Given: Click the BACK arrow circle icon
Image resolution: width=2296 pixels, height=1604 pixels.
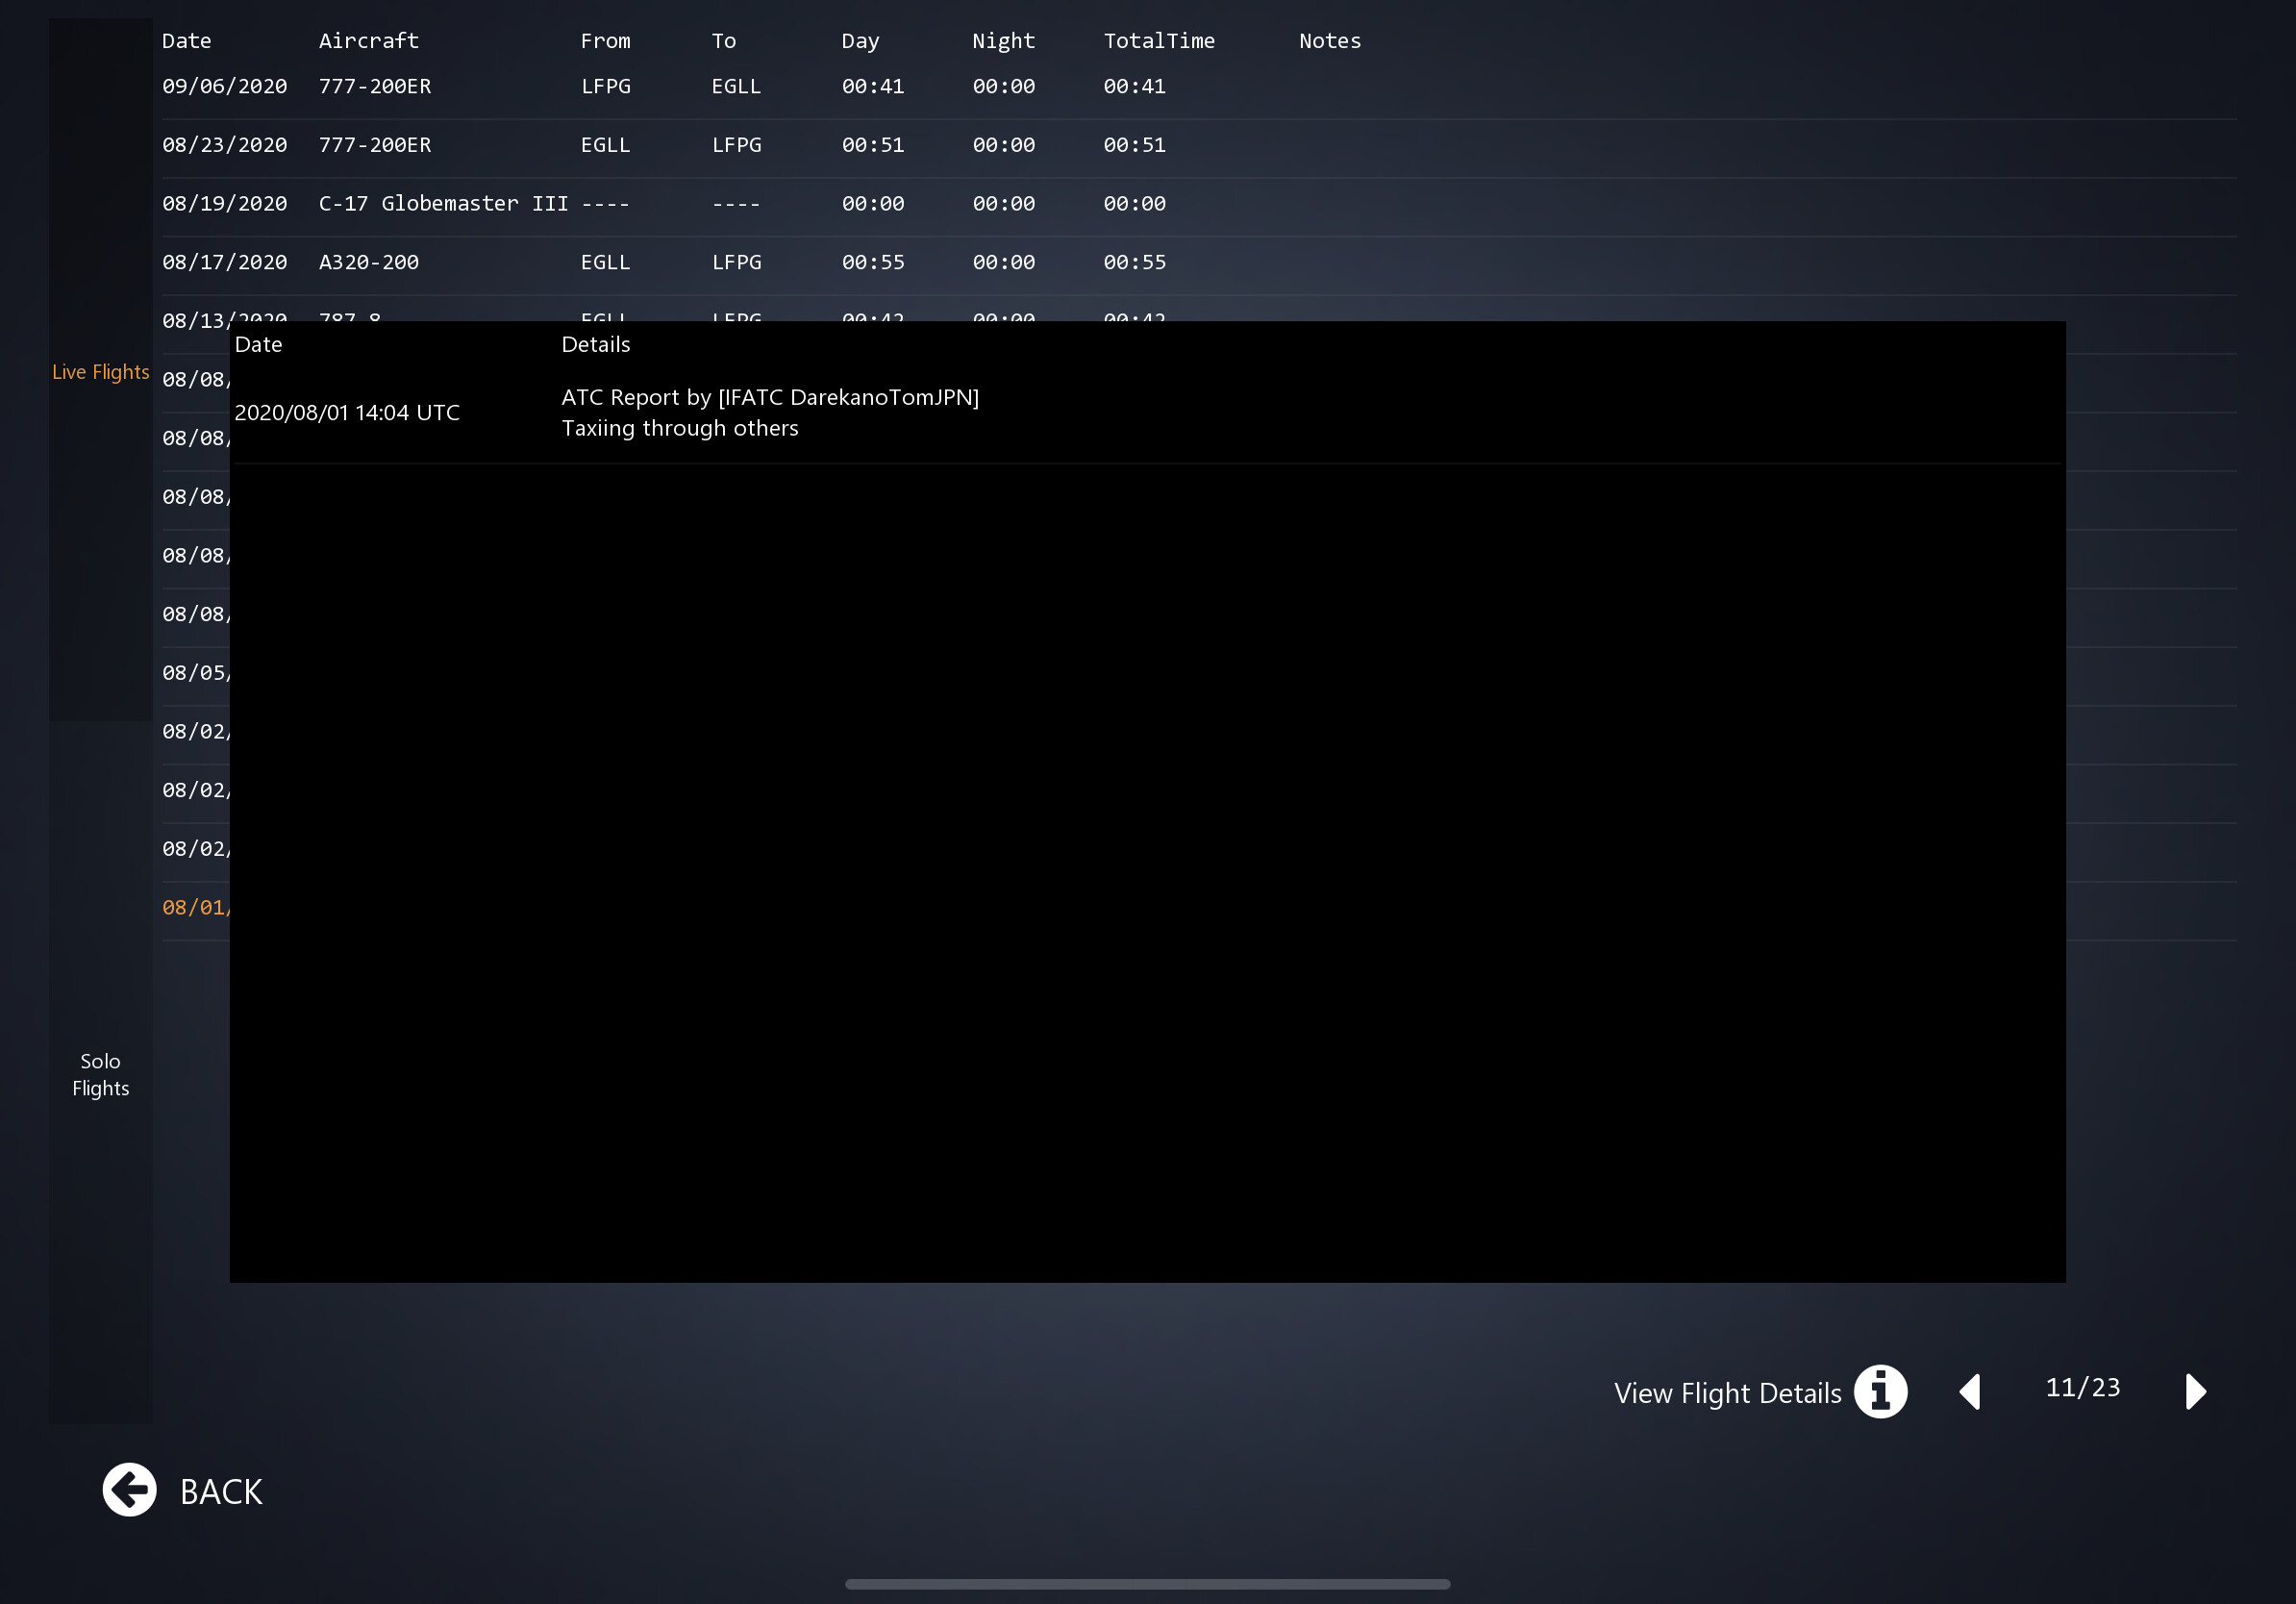Looking at the screenshot, I should 129,1490.
